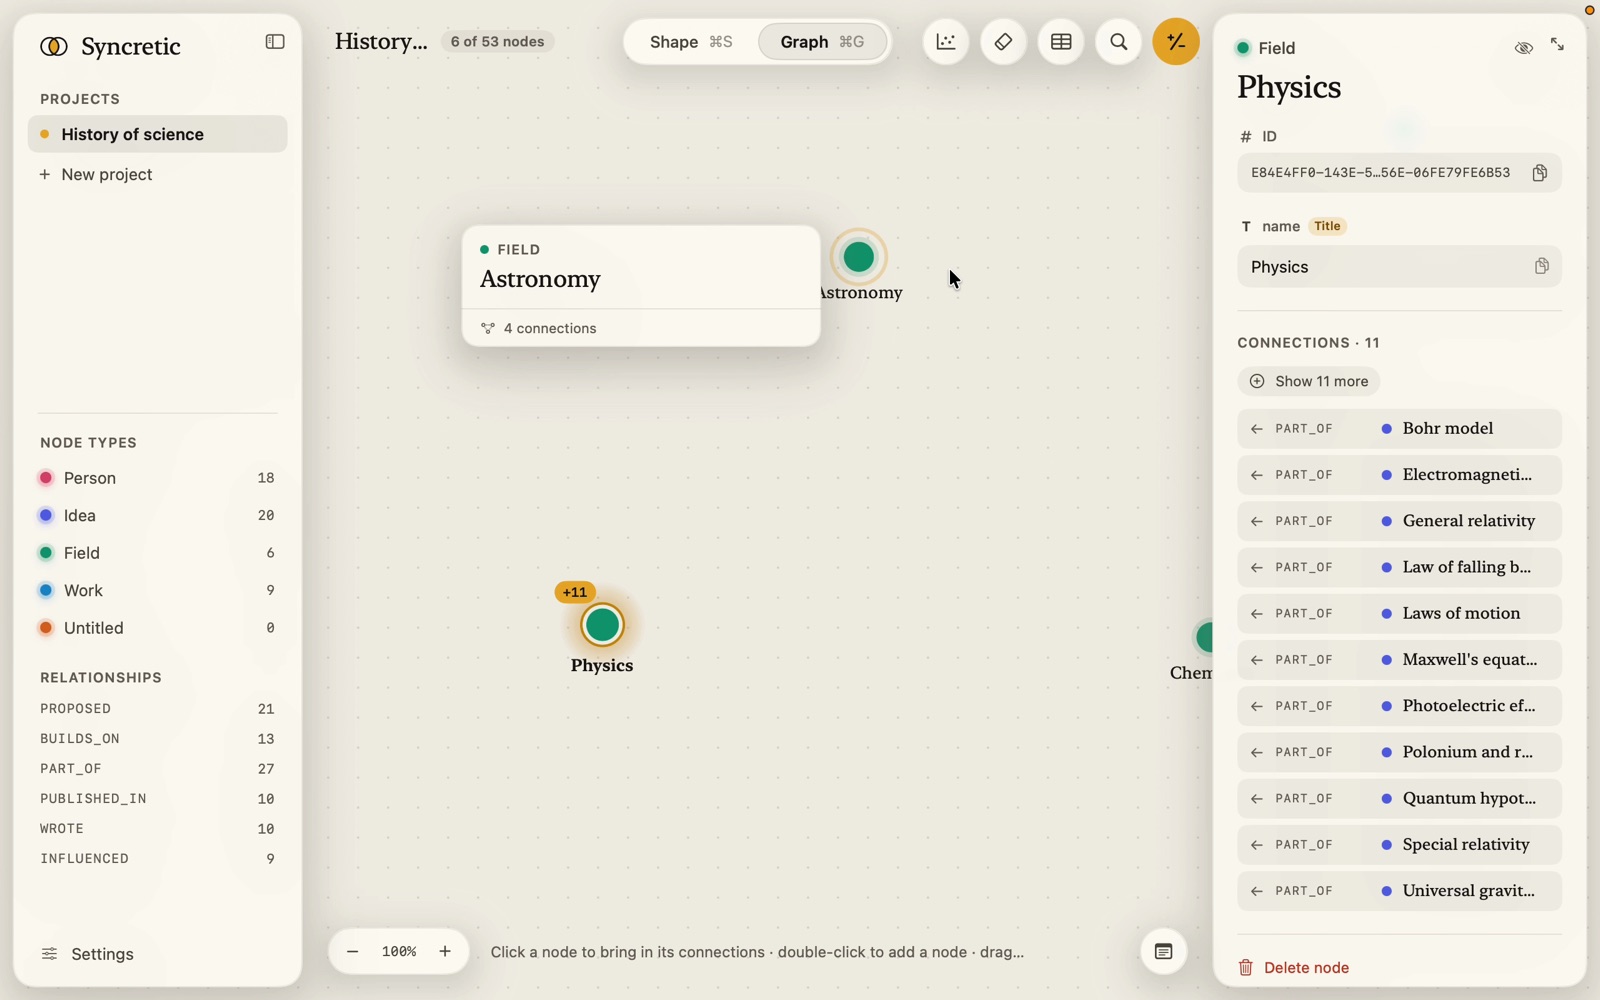Collapse the left sidebar panel icon
Image resolution: width=1600 pixels, height=1000 pixels.
(x=275, y=42)
